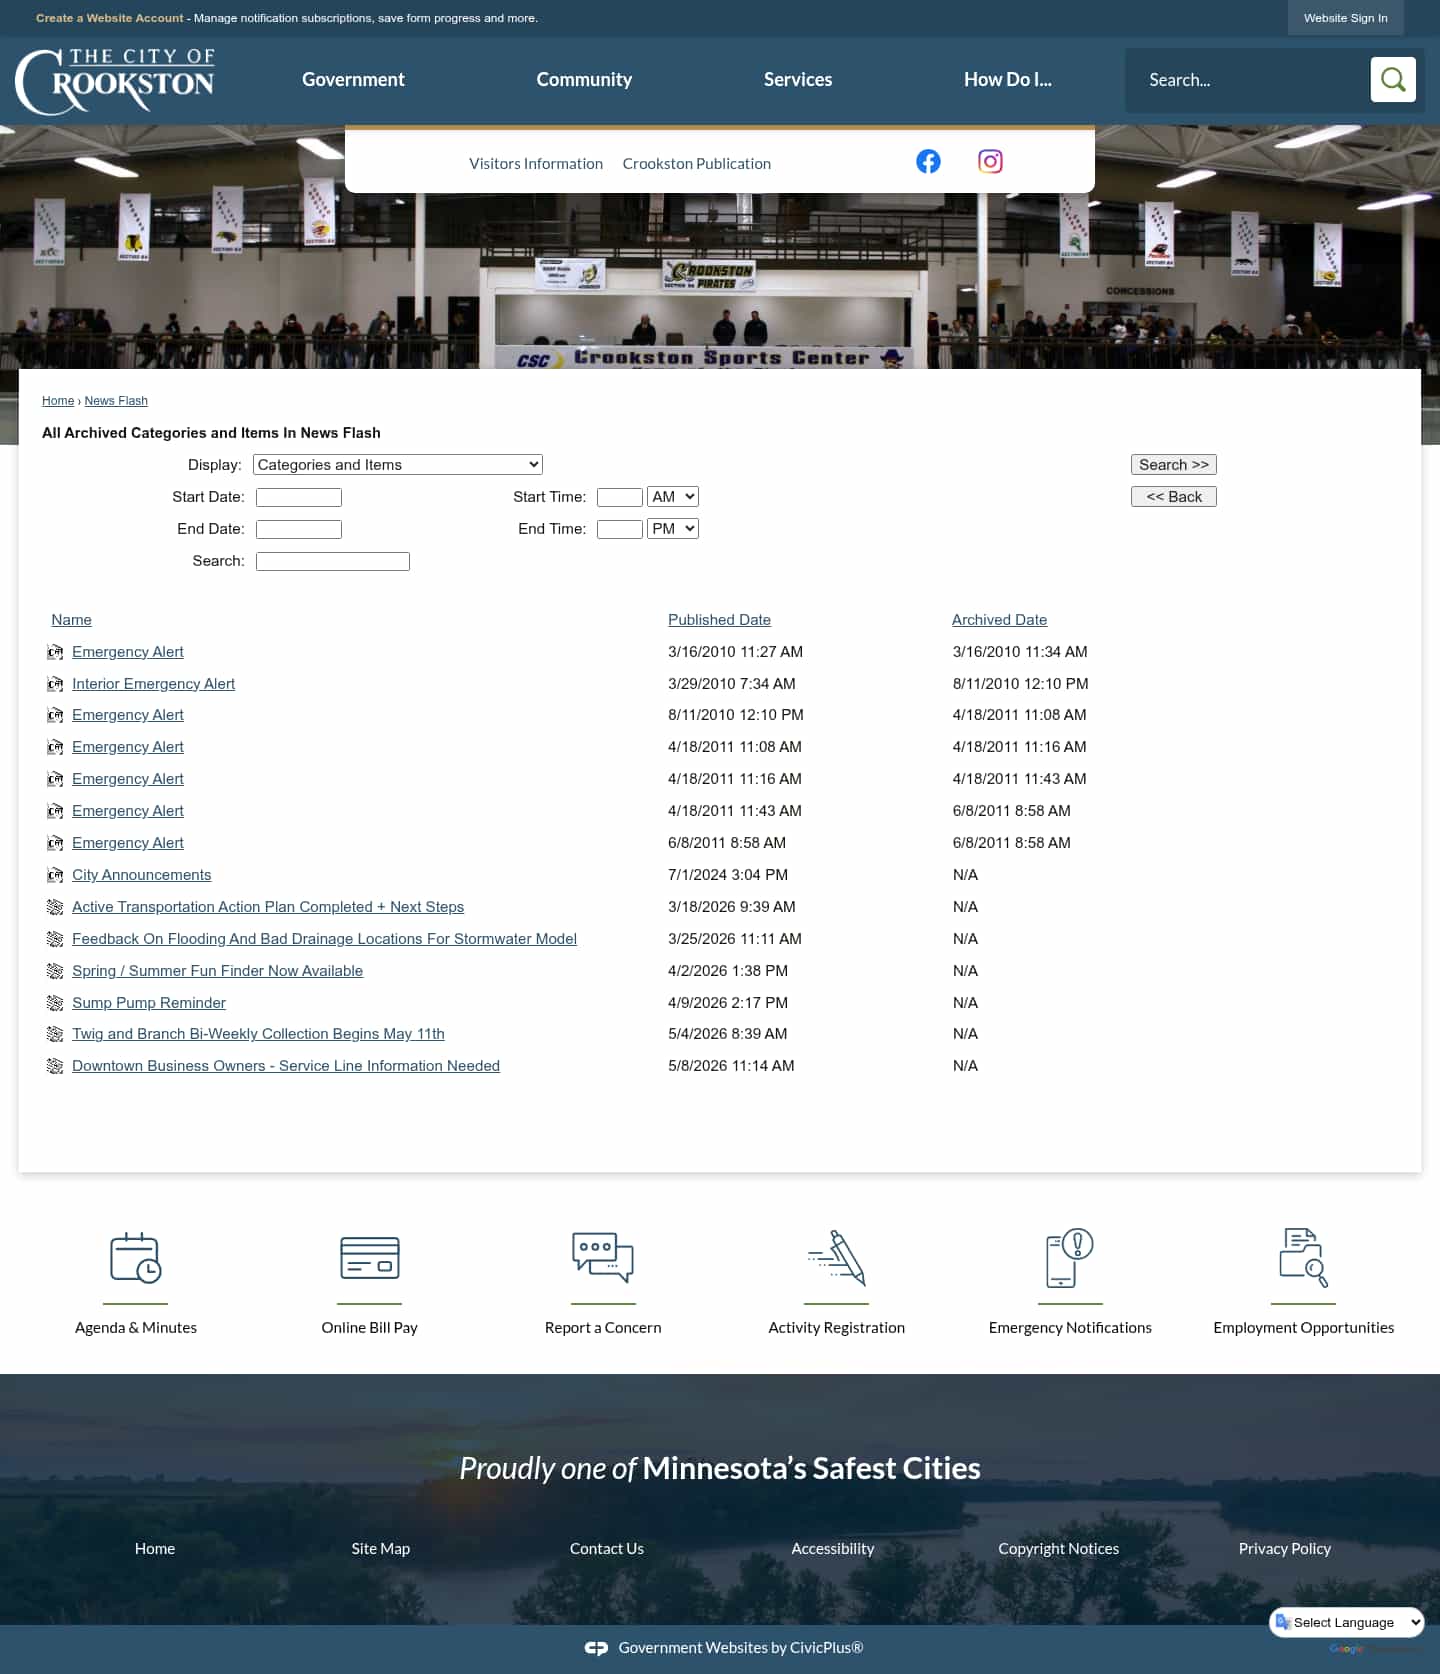Open Spring / Summer Fun Finder Now Available
This screenshot has height=1674, width=1440.
tap(217, 971)
